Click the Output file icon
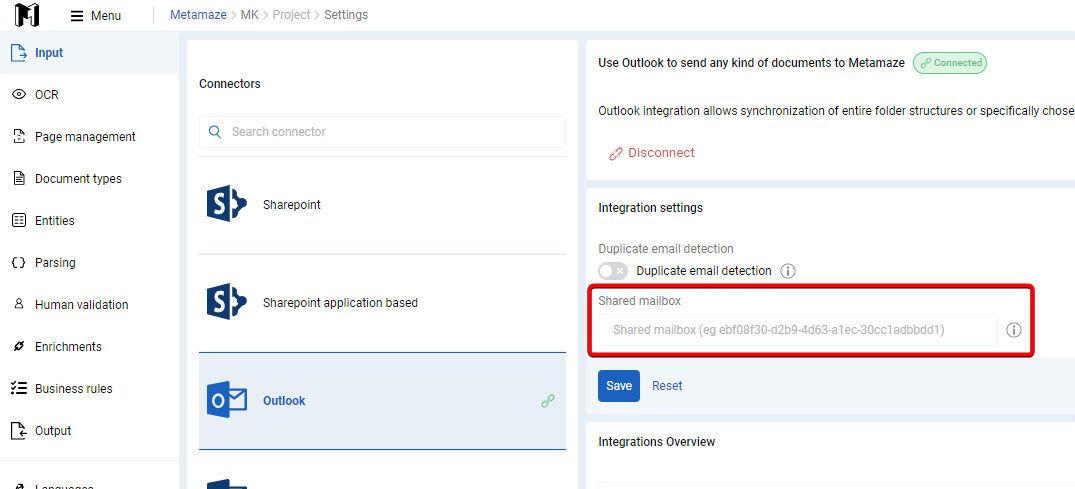 [19, 431]
